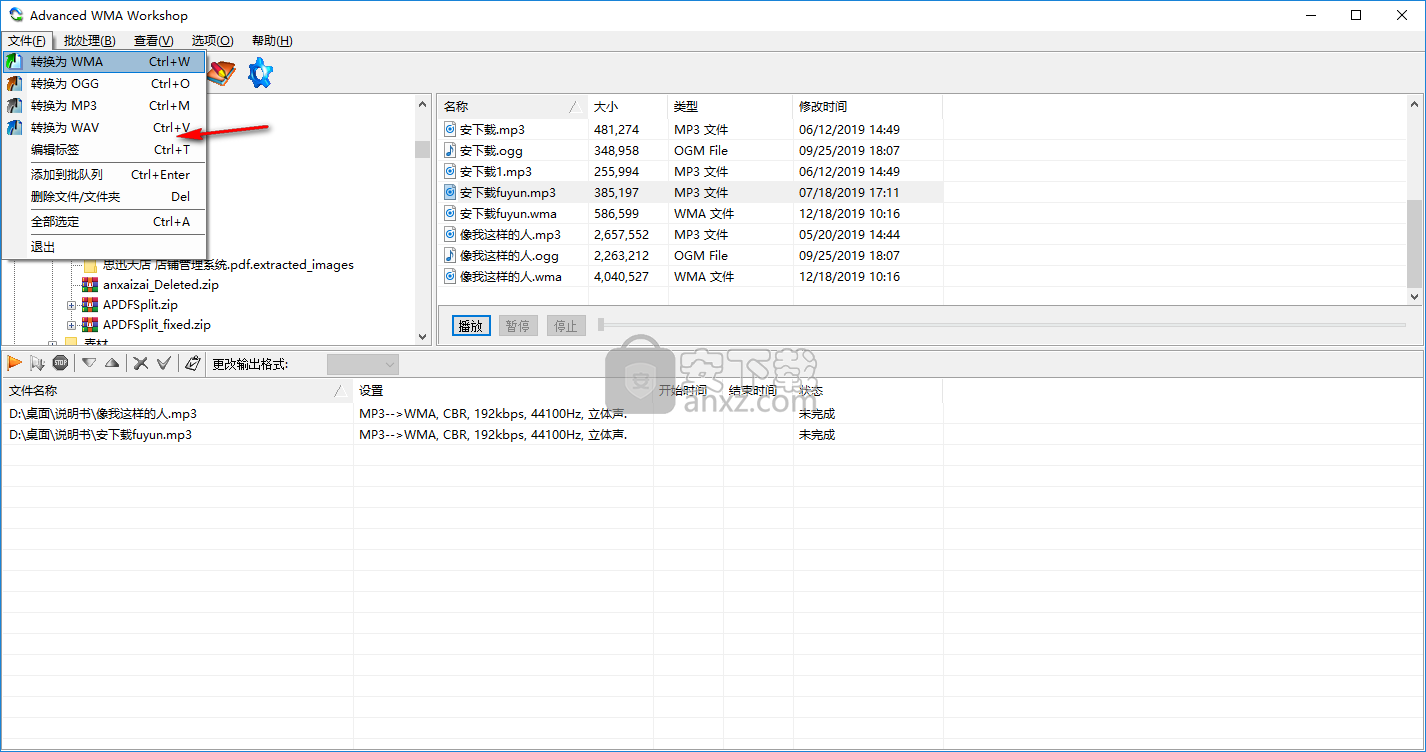Image resolution: width=1426 pixels, height=752 pixels.
Task: Choose 删除文件/文件夹 menu item
Action: point(104,197)
